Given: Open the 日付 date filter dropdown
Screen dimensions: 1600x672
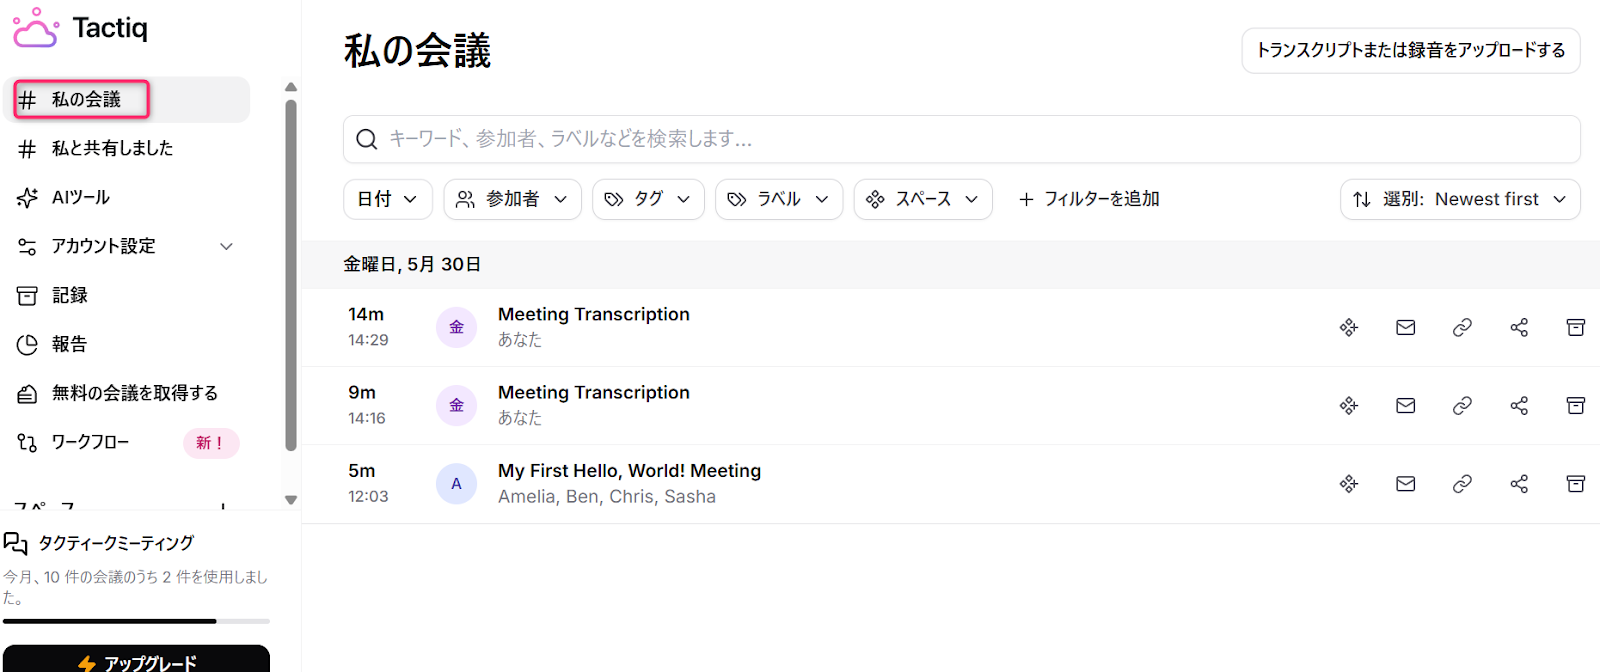Looking at the screenshot, I should [387, 199].
